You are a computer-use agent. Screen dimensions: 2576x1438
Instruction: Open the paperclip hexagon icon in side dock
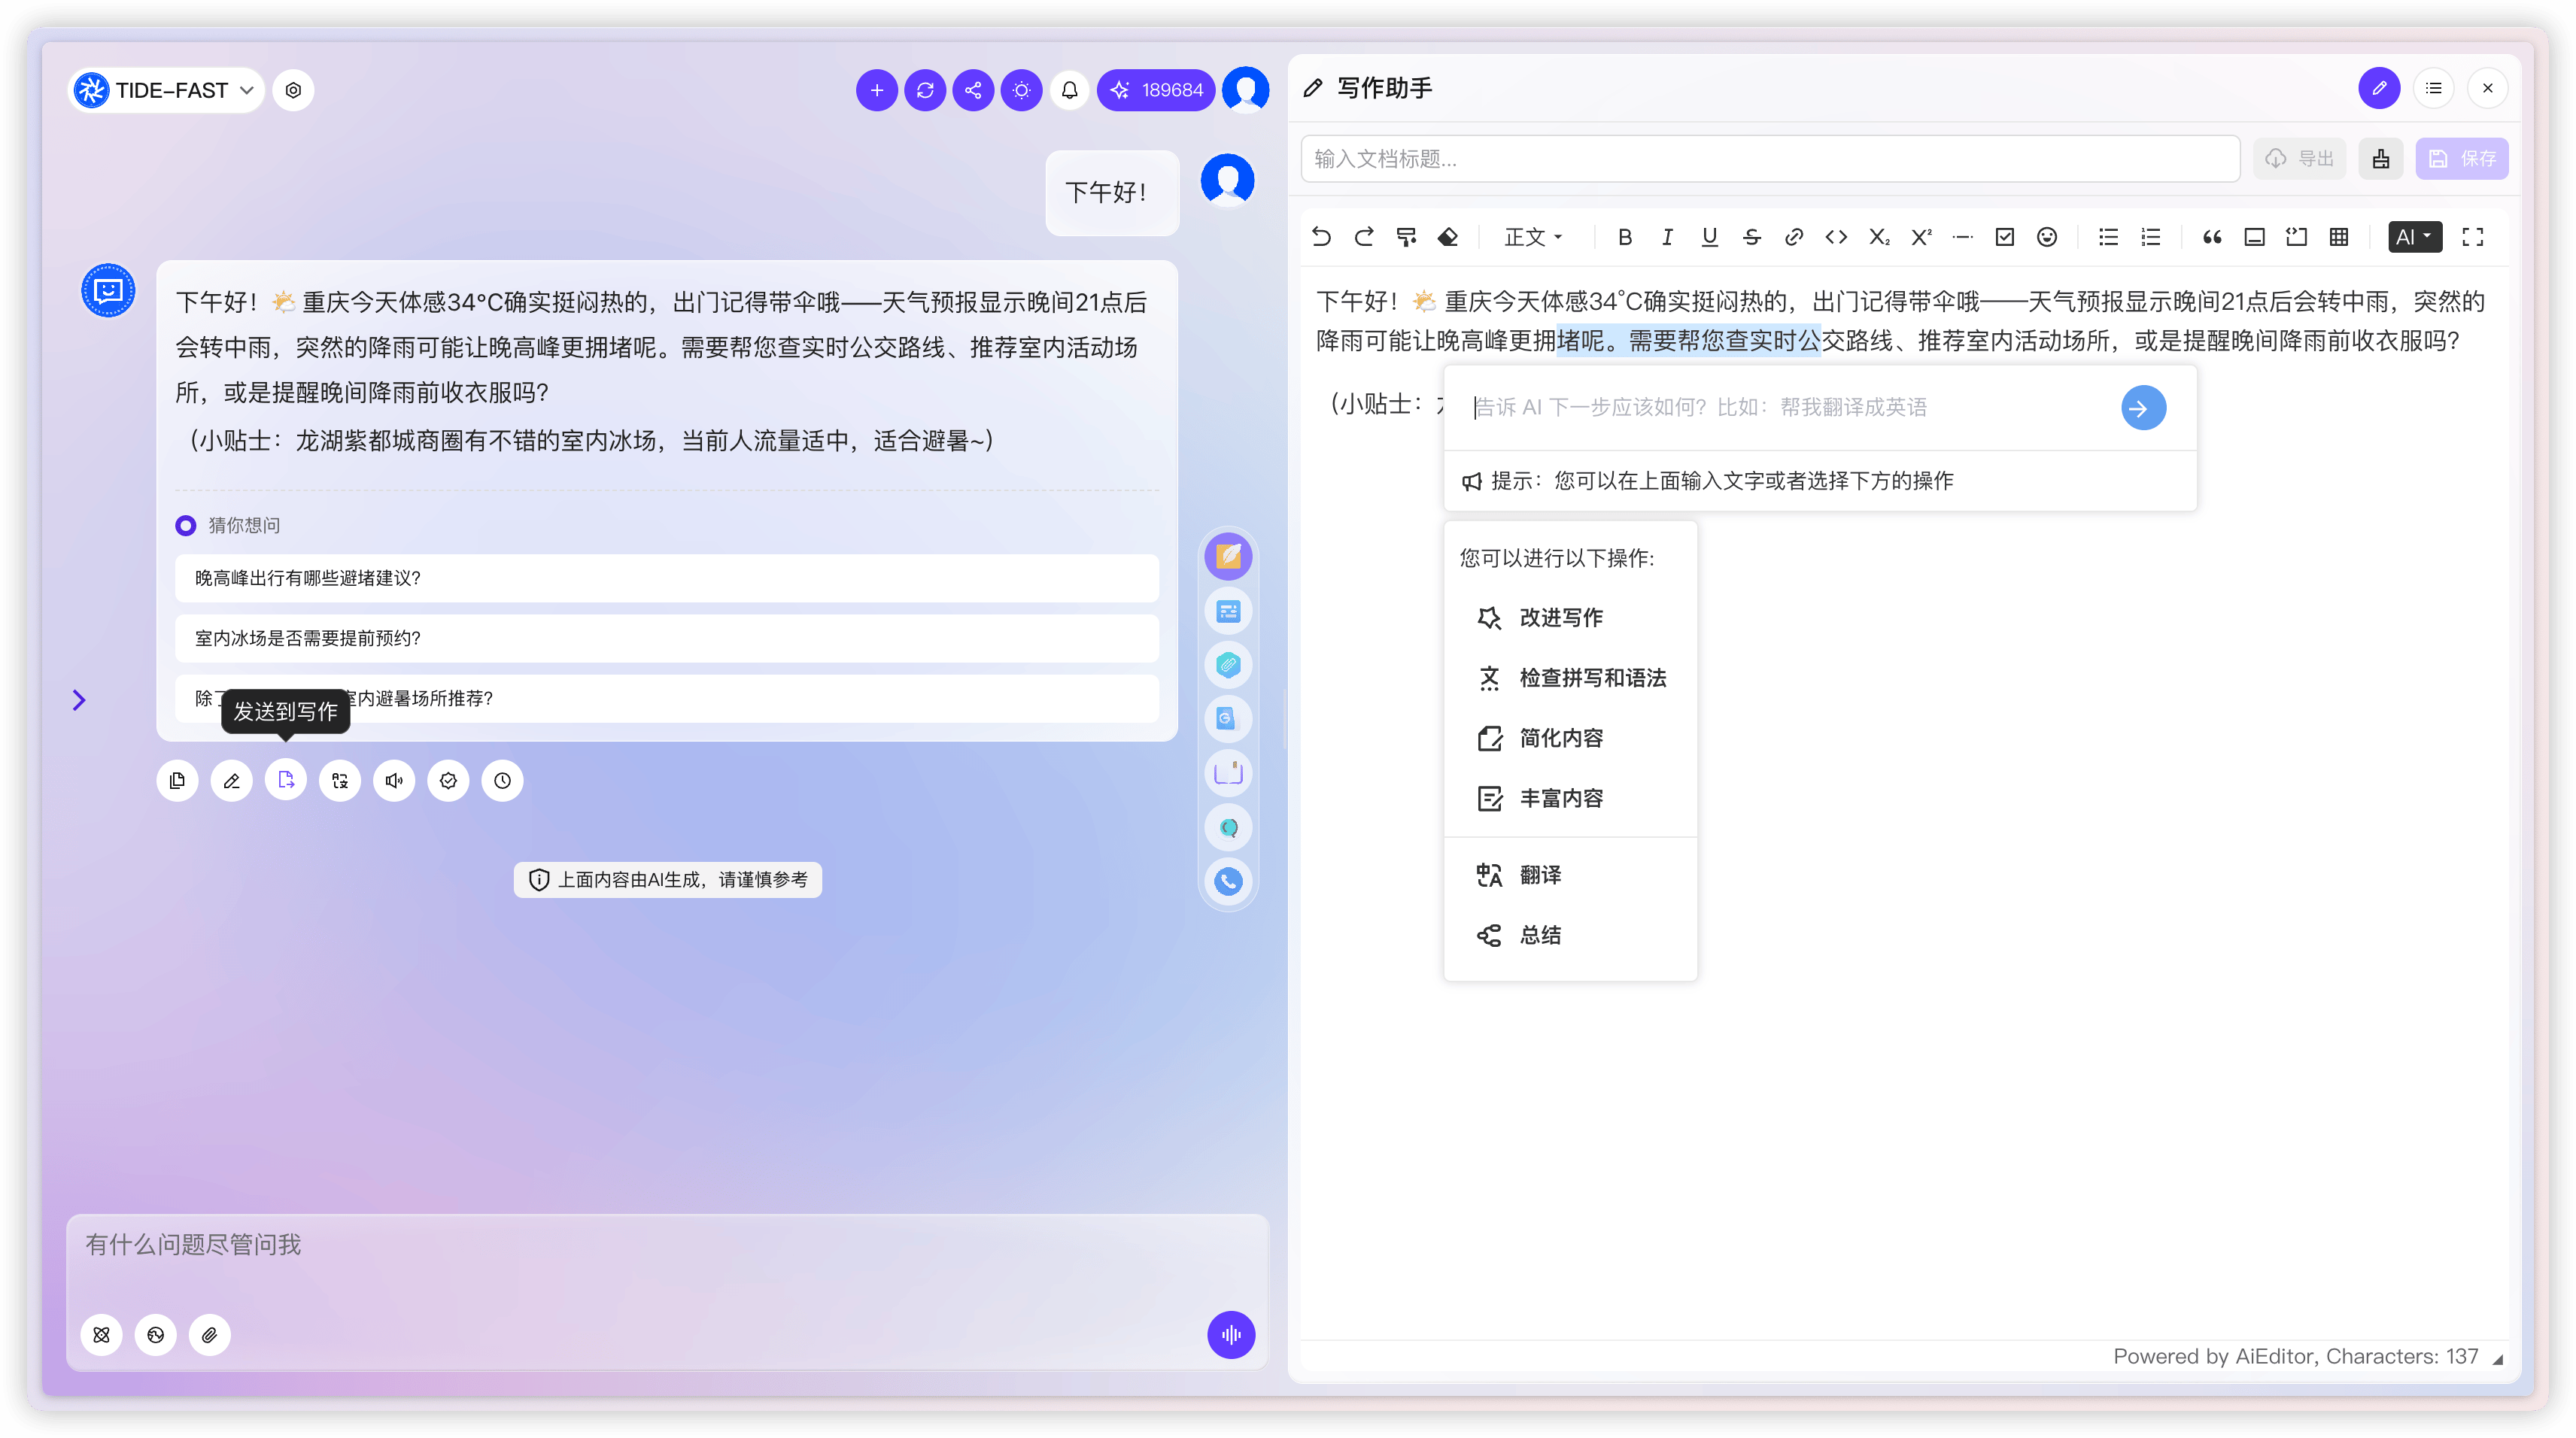click(1228, 665)
